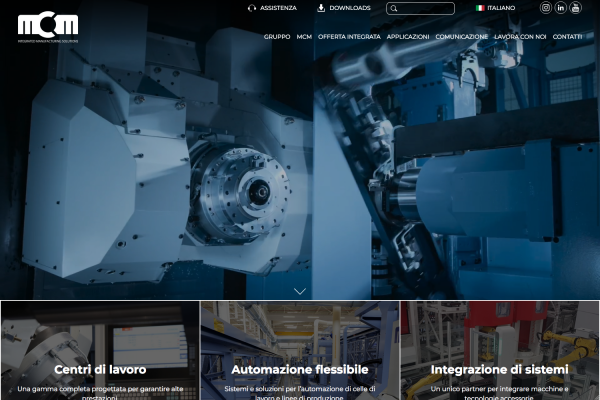Select Applicazioni in the navigation bar

[x=408, y=37]
